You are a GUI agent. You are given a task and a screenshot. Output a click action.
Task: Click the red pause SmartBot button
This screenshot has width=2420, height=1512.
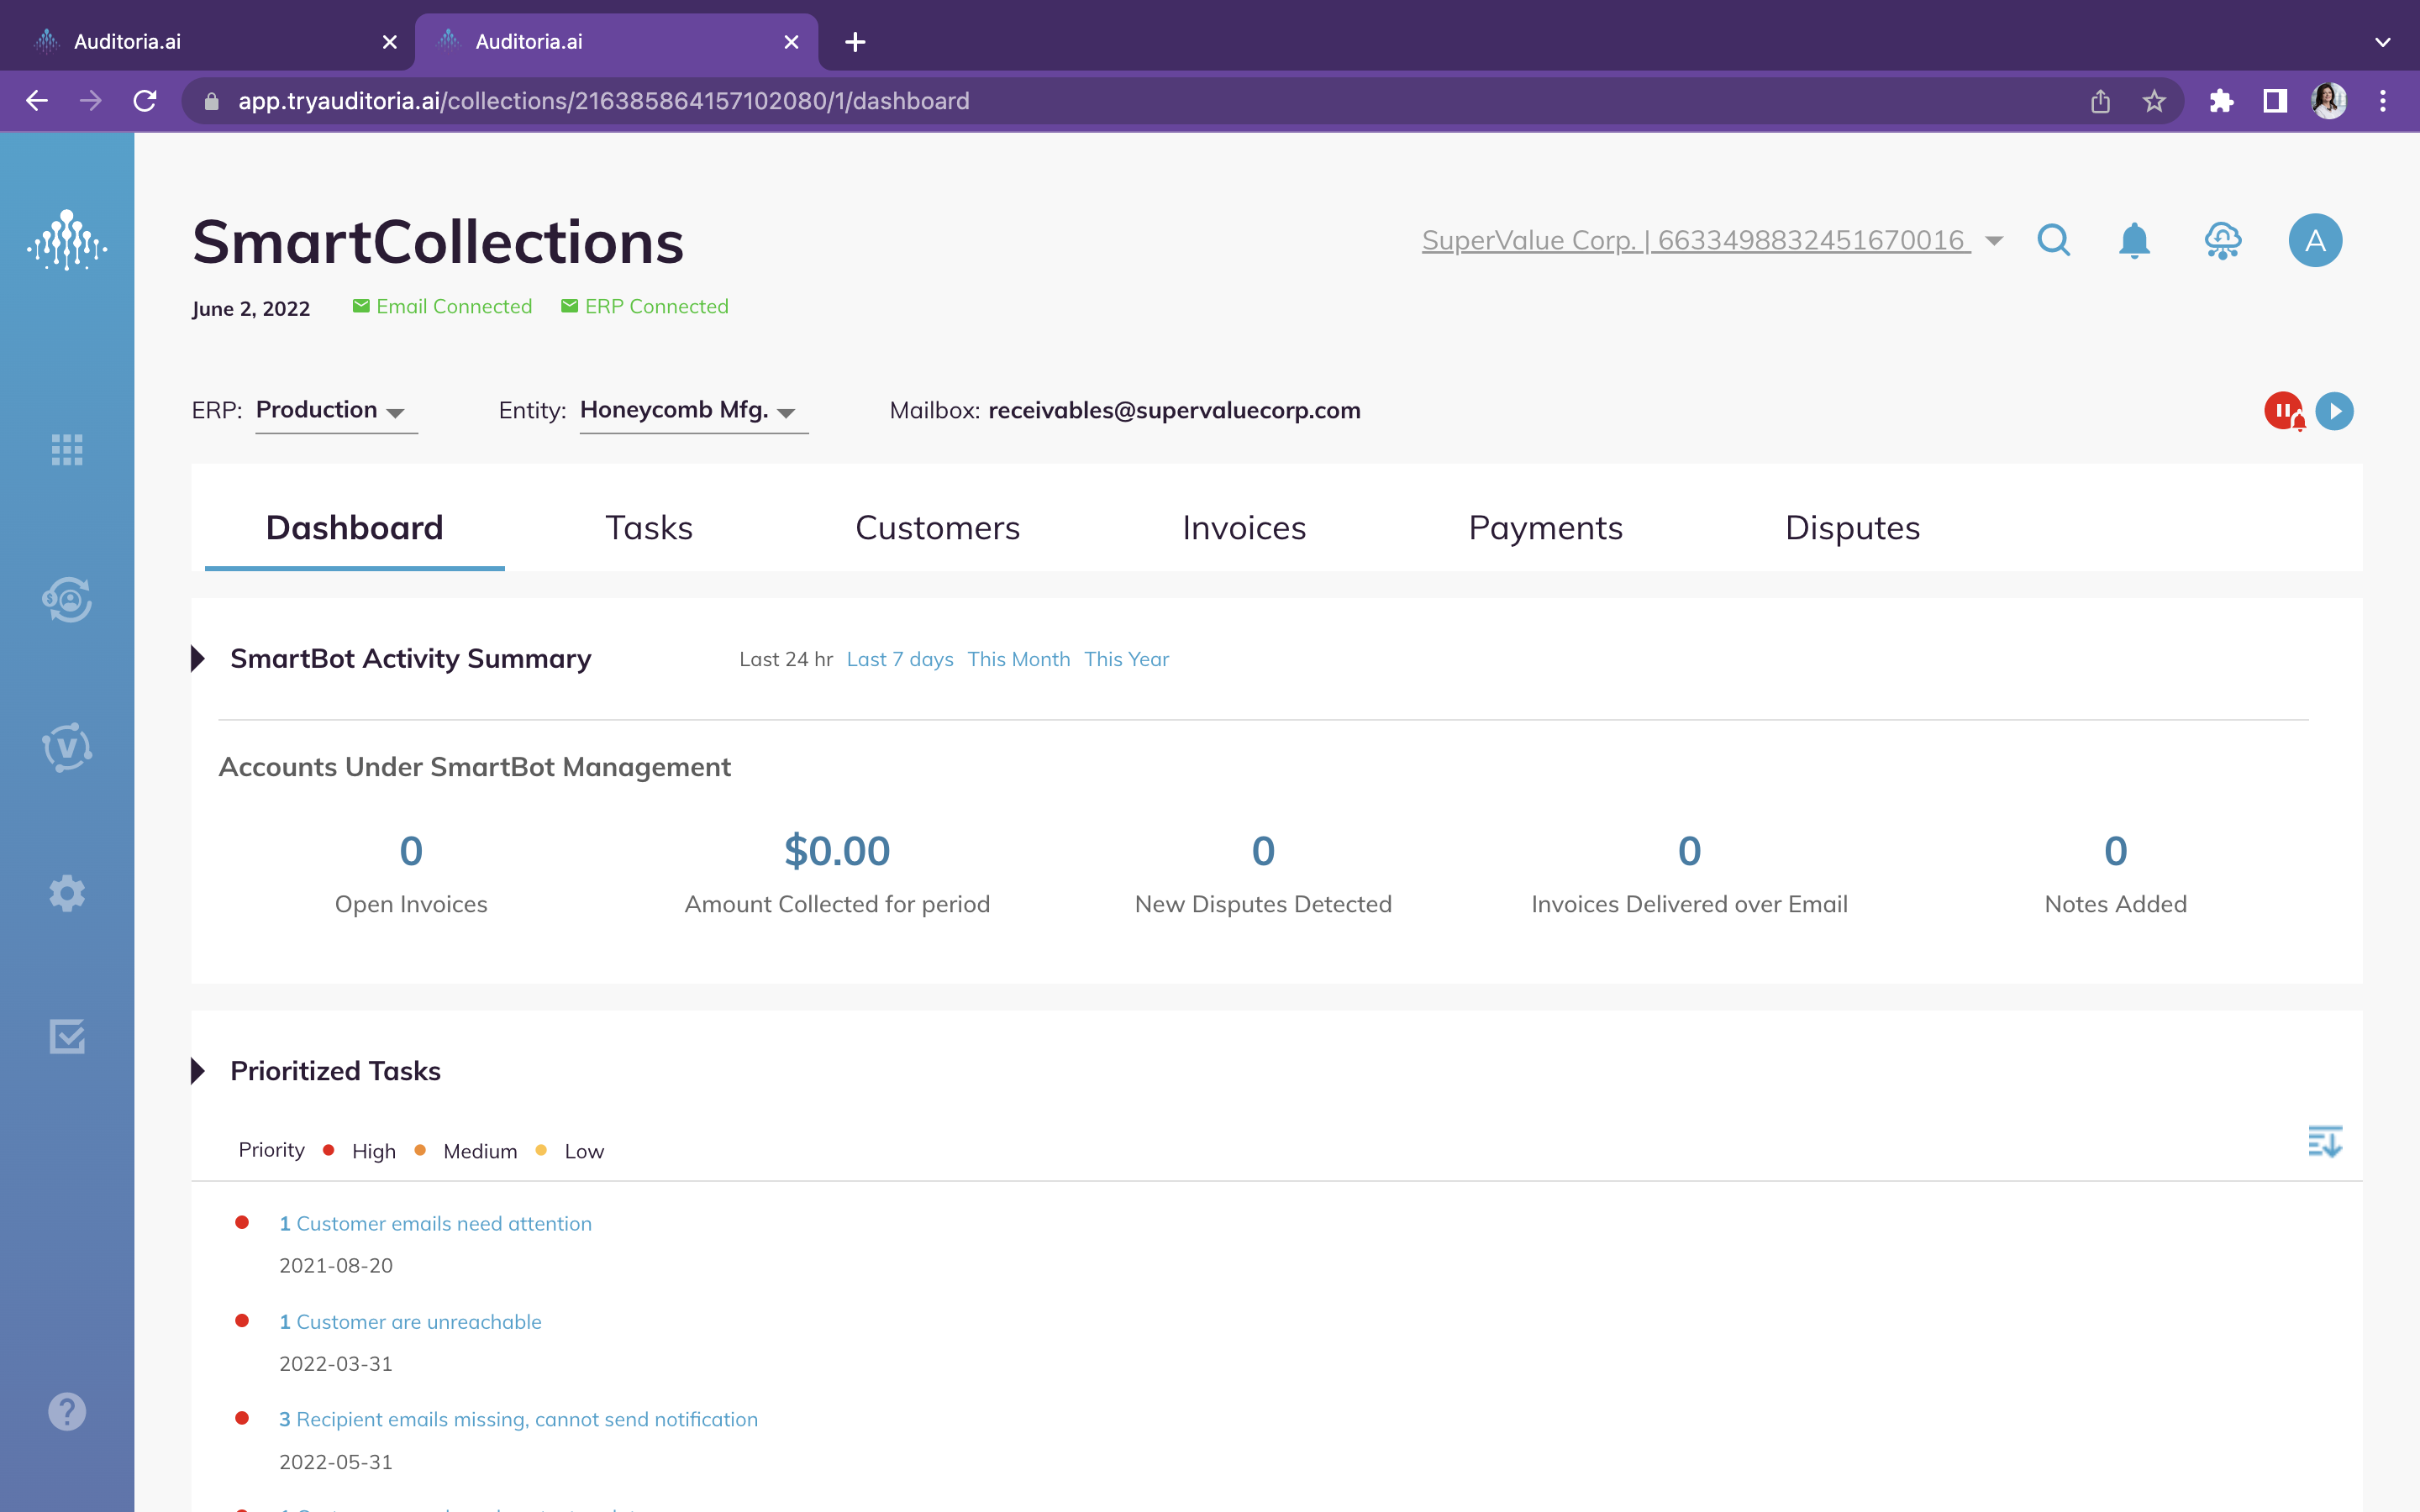(2284, 411)
